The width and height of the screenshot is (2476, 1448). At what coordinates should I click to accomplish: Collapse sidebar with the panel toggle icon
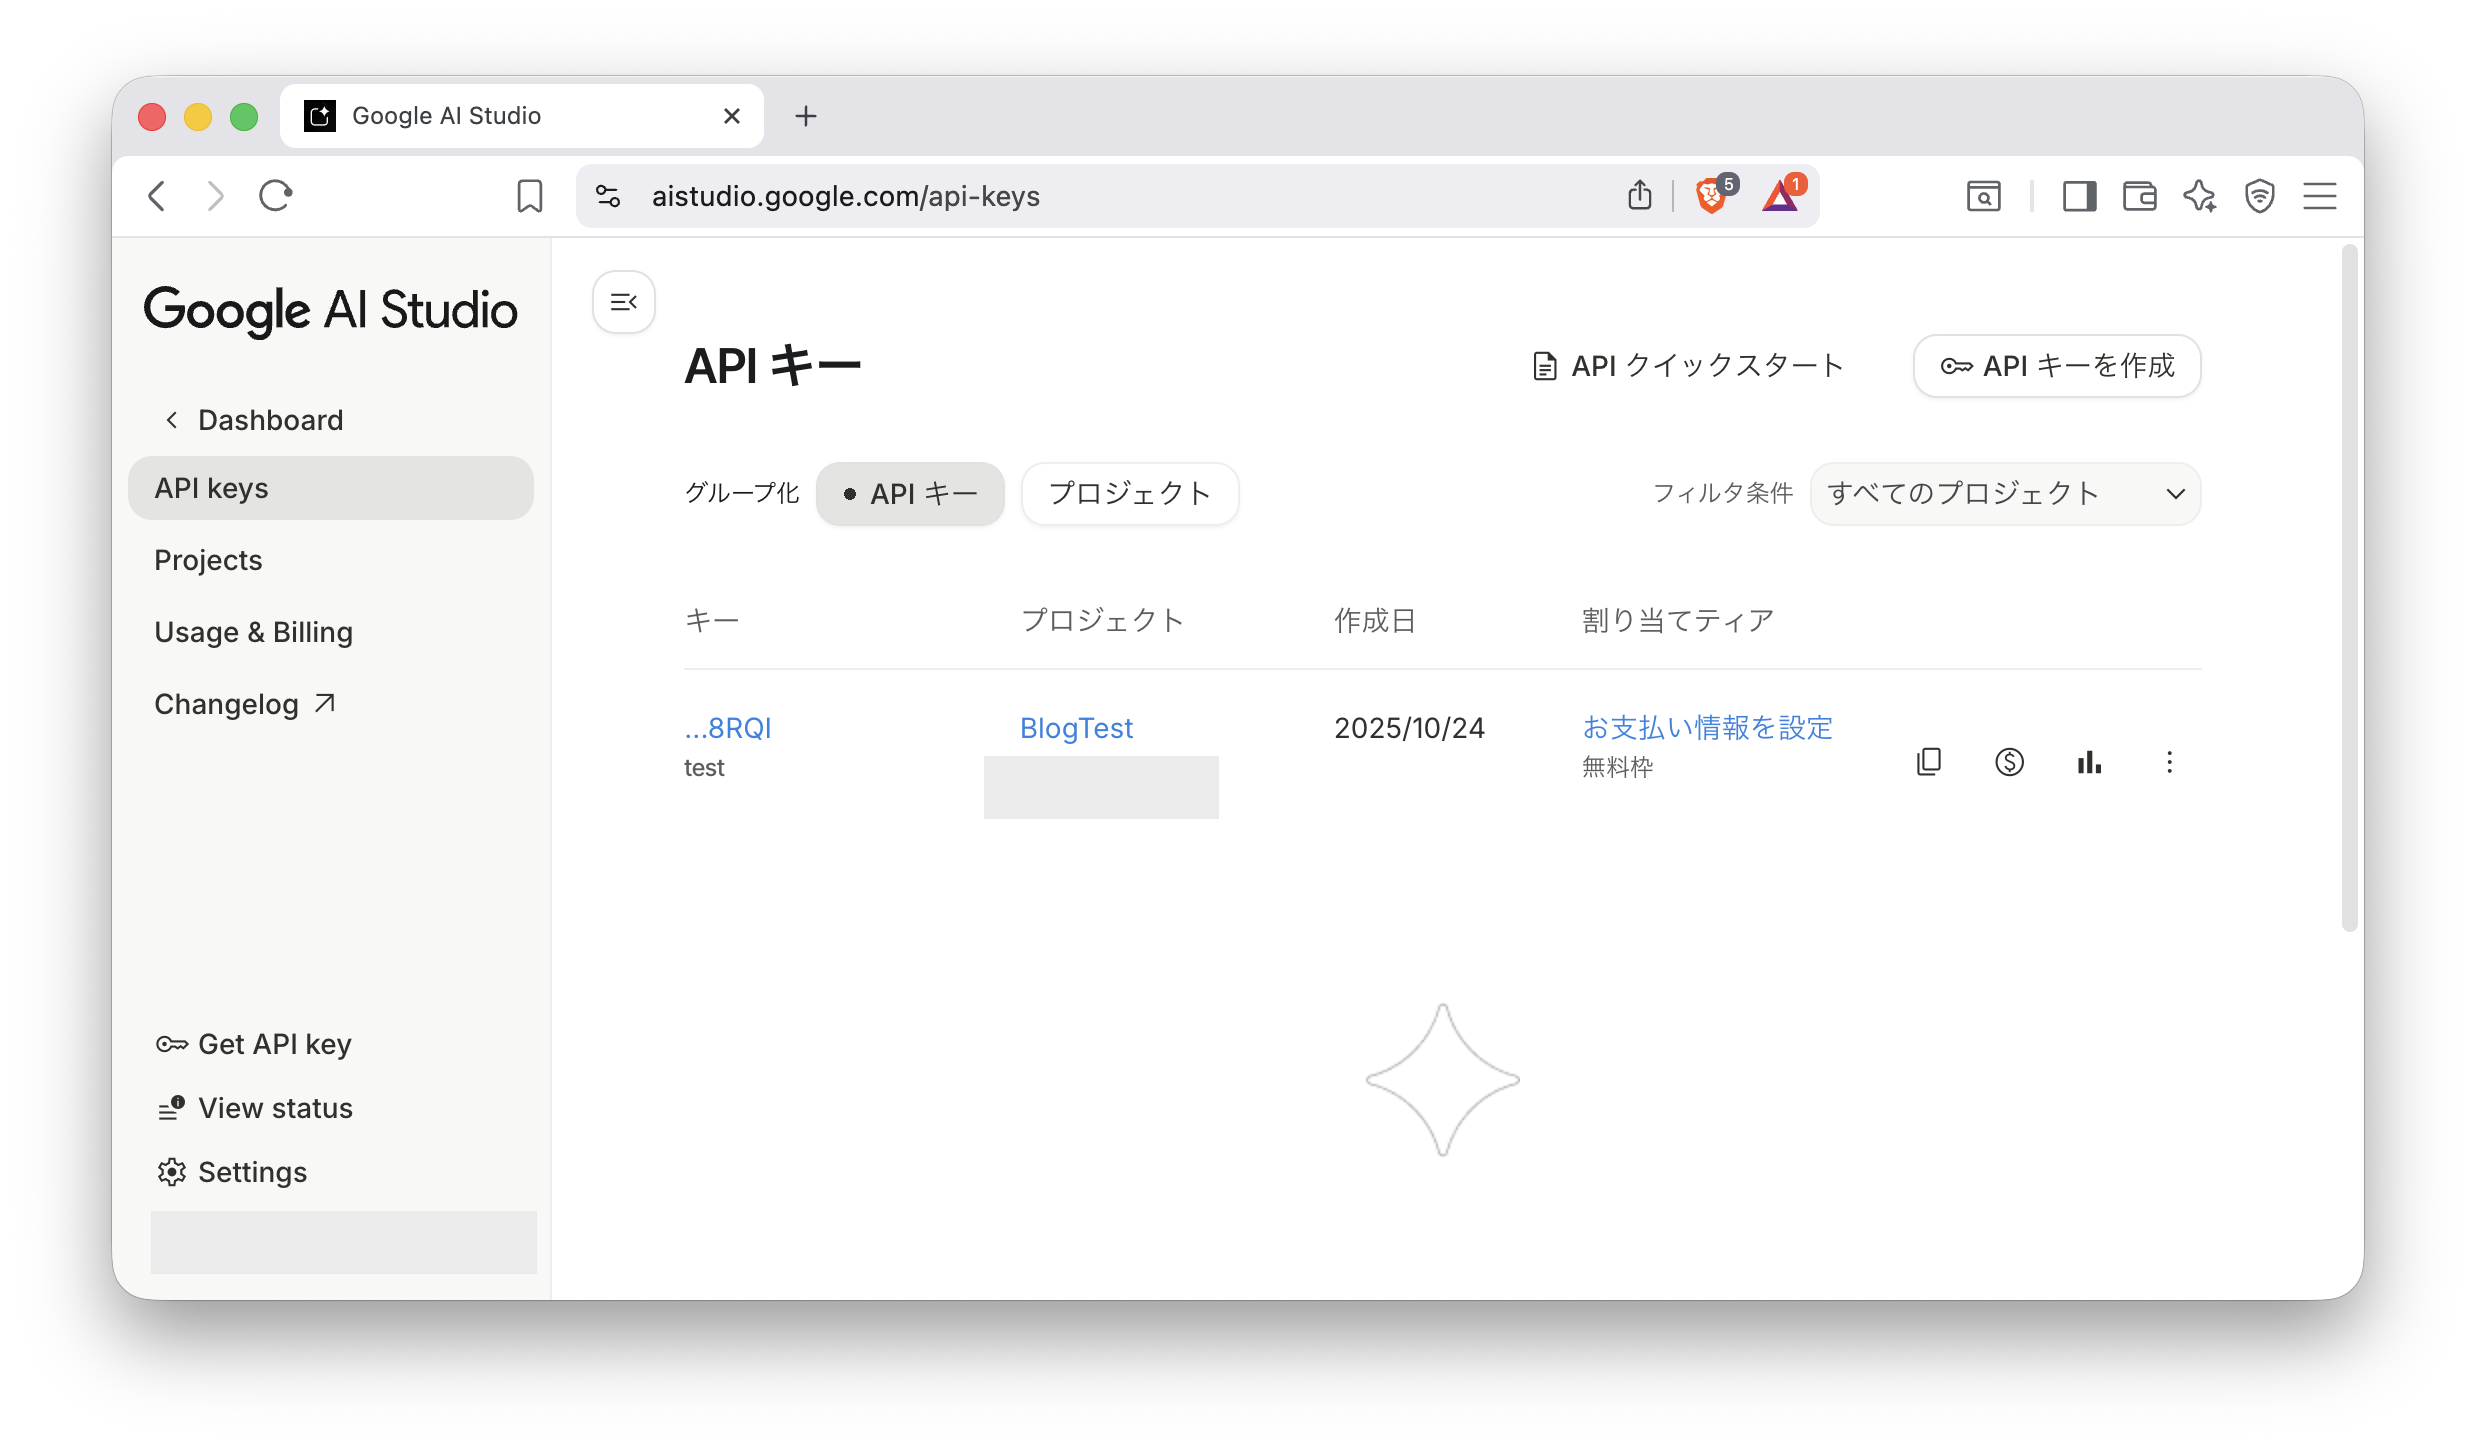point(623,302)
